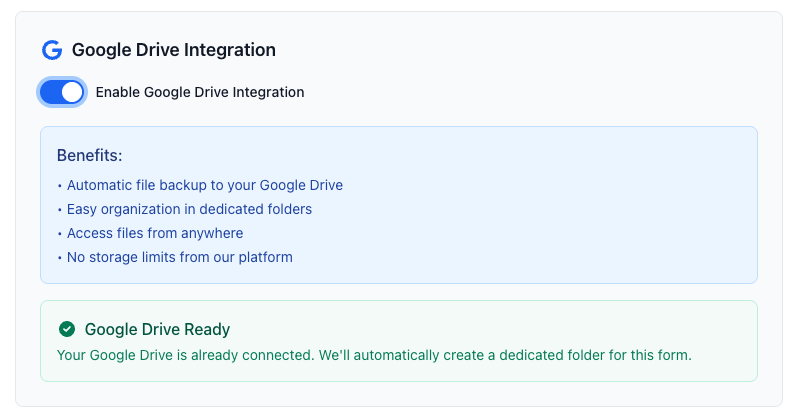The image size is (794, 420).
Task: Click the already connected status message
Action: pyautogui.click(x=374, y=355)
